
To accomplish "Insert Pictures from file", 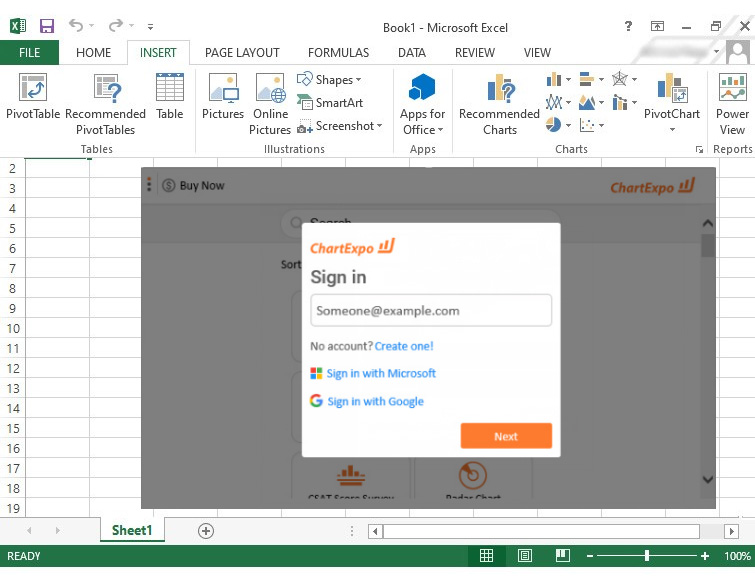I will [223, 96].
